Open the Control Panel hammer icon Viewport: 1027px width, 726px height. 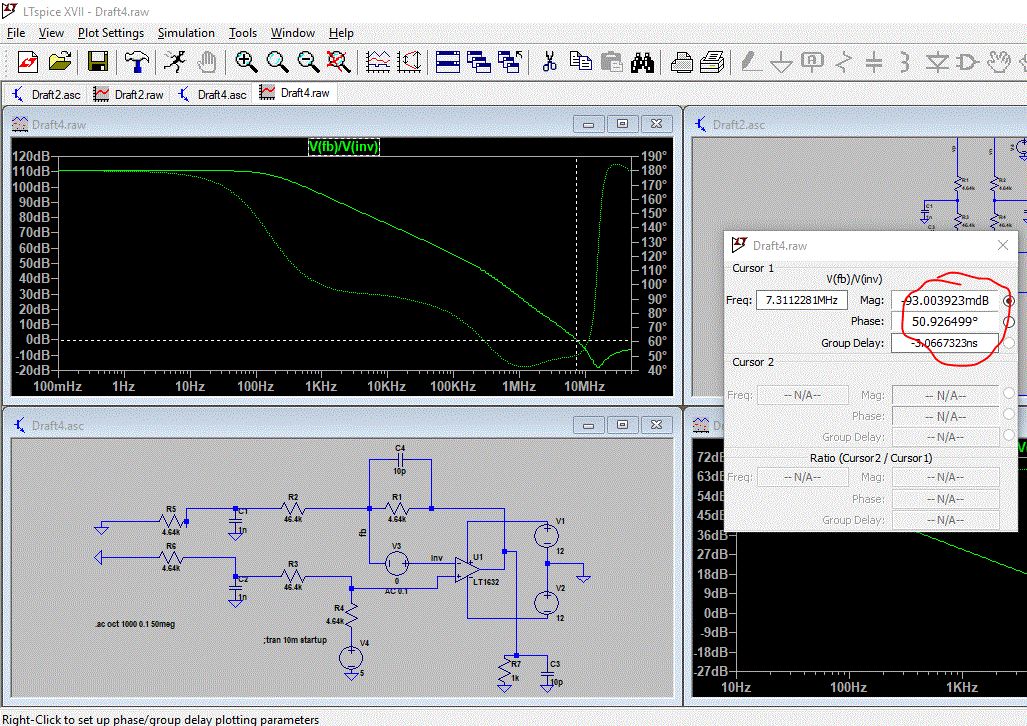(x=137, y=62)
